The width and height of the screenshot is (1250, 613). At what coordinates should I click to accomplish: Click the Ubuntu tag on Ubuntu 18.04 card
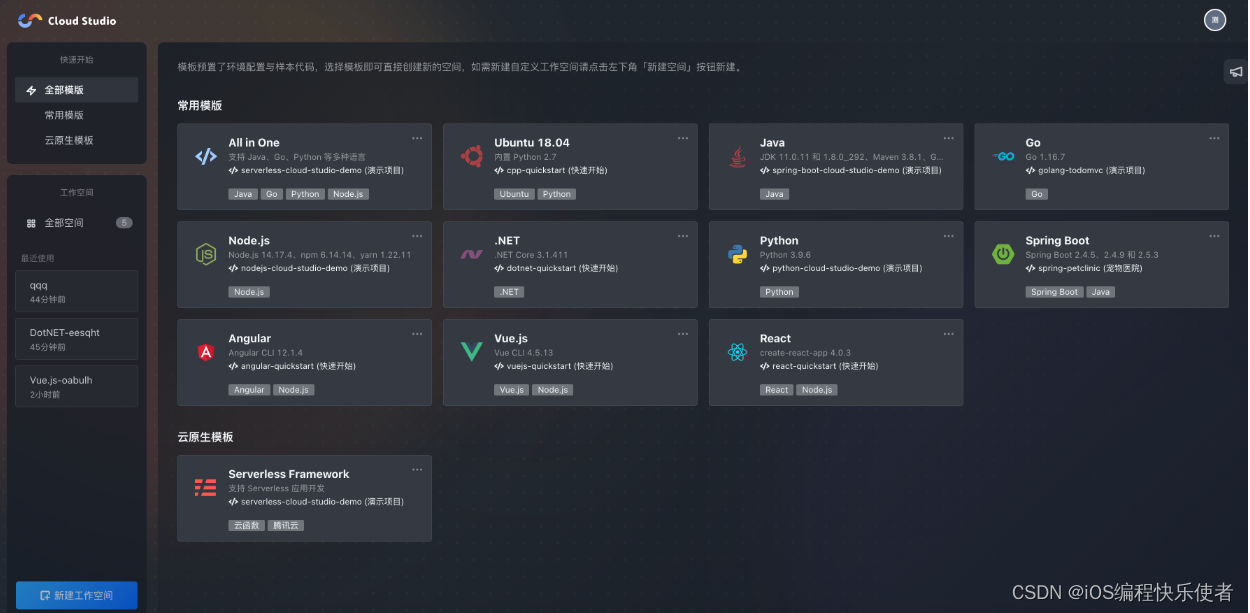(x=514, y=194)
